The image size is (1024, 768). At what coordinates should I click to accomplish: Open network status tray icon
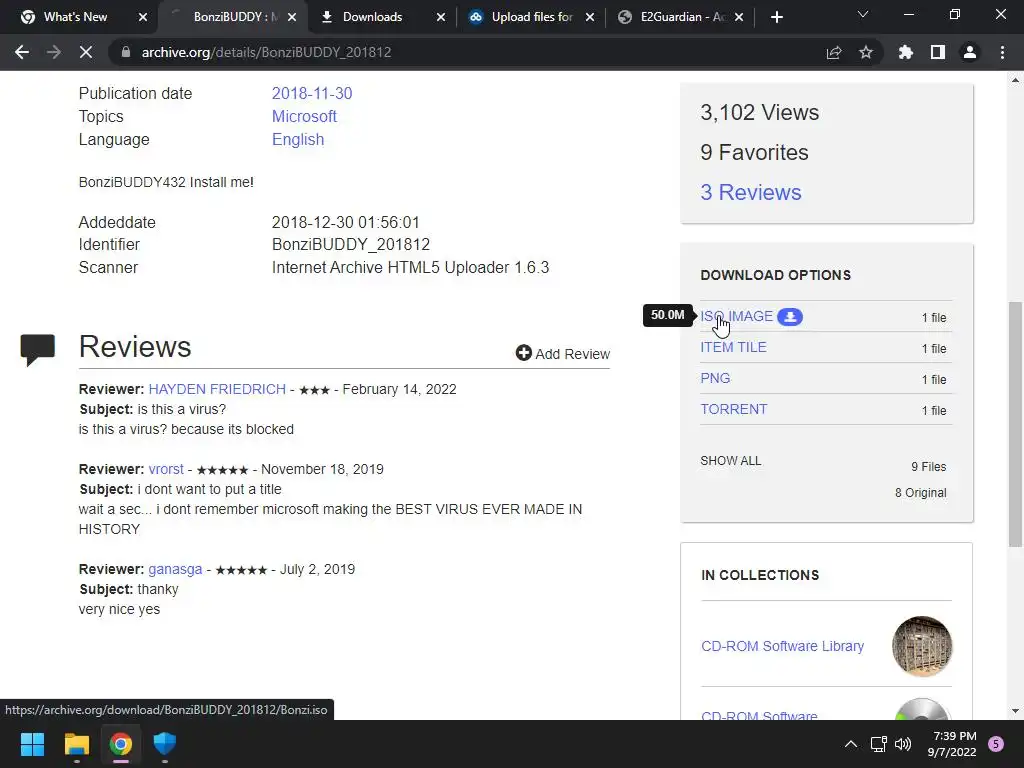click(878, 744)
